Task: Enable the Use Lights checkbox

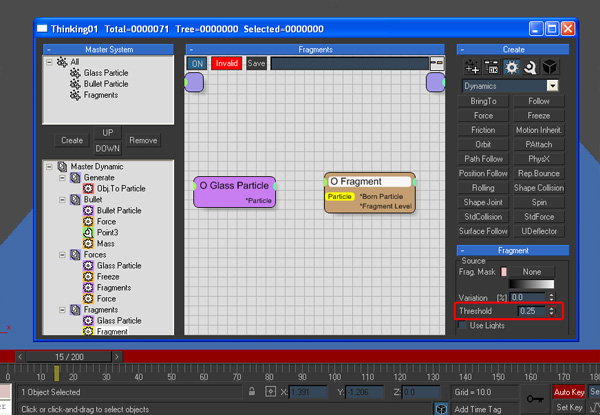Action: (463, 325)
